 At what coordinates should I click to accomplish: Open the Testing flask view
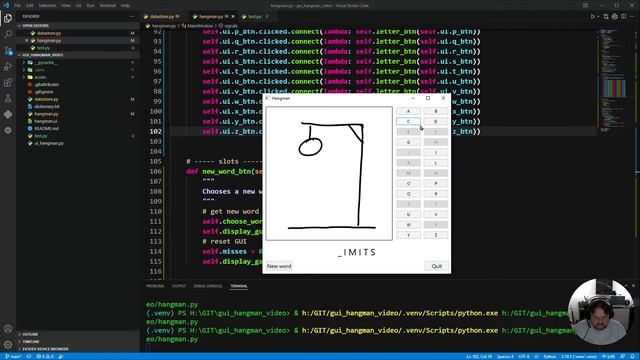(8, 98)
